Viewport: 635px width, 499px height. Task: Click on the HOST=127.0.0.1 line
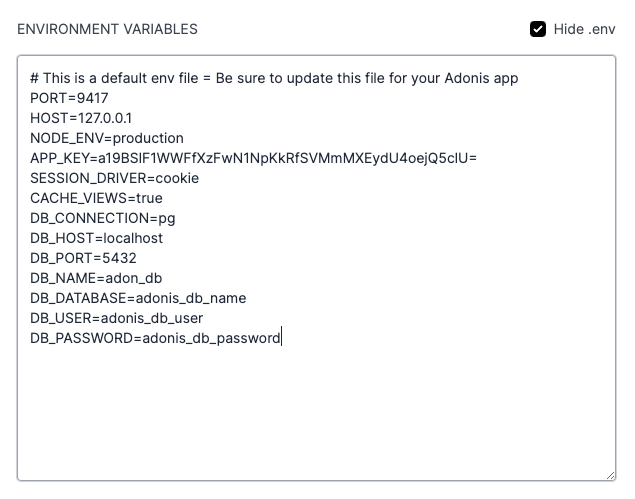click(x=81, y=118)
